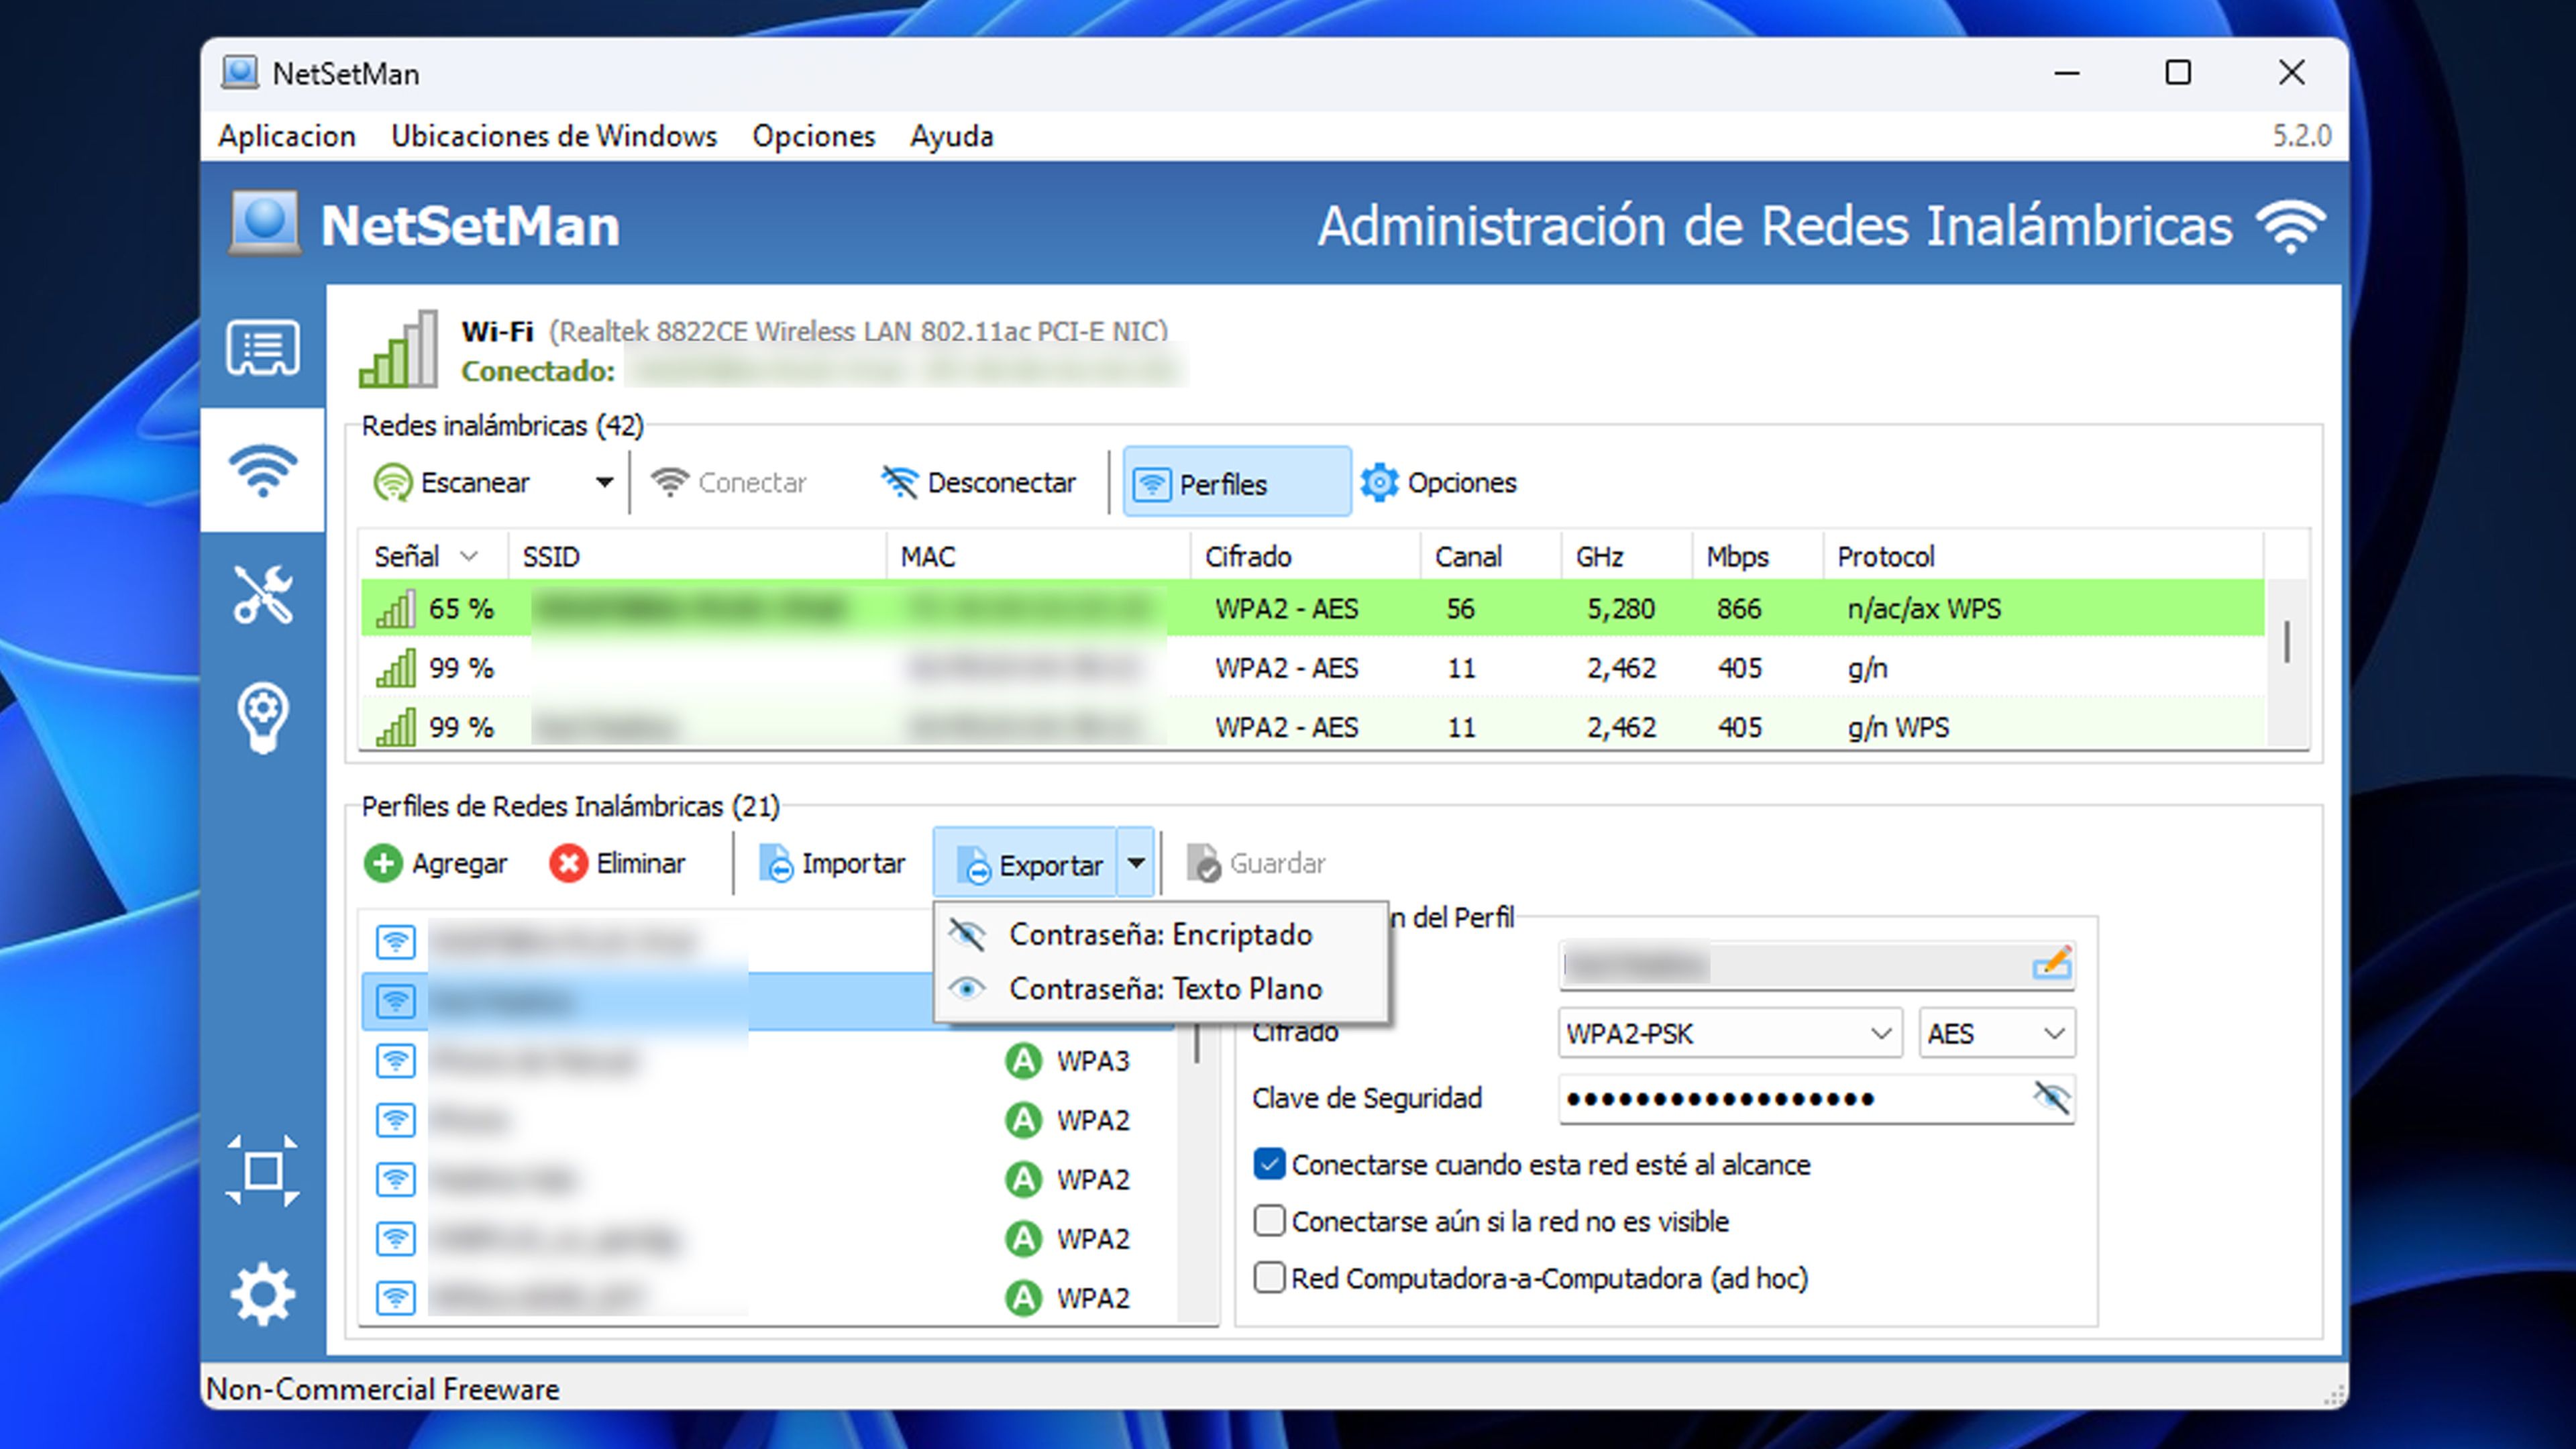Uncheck Conectarse cuando esta red esté al alcance
2576x1449 pixels.
coord(1269,1164)
